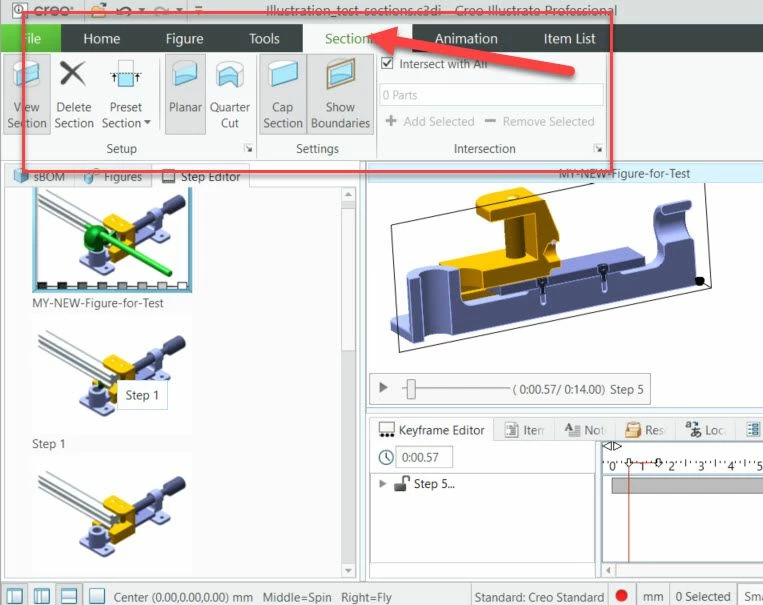Open the Keyframe Editor tab
Viewport: 763px width, 605px height.
pyautogui.click(x=432, y=430)
